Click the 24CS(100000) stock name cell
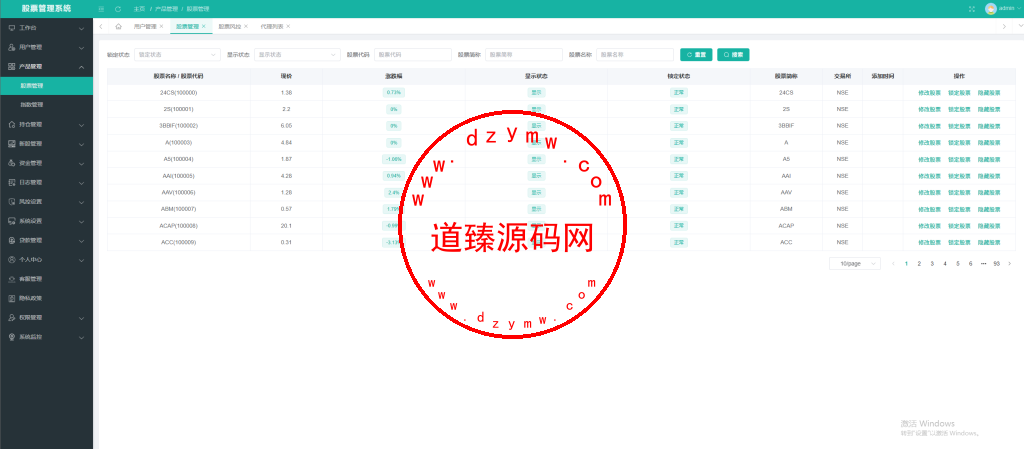The height and width of the screenshot is (449, 1024). tap(178, 93)
